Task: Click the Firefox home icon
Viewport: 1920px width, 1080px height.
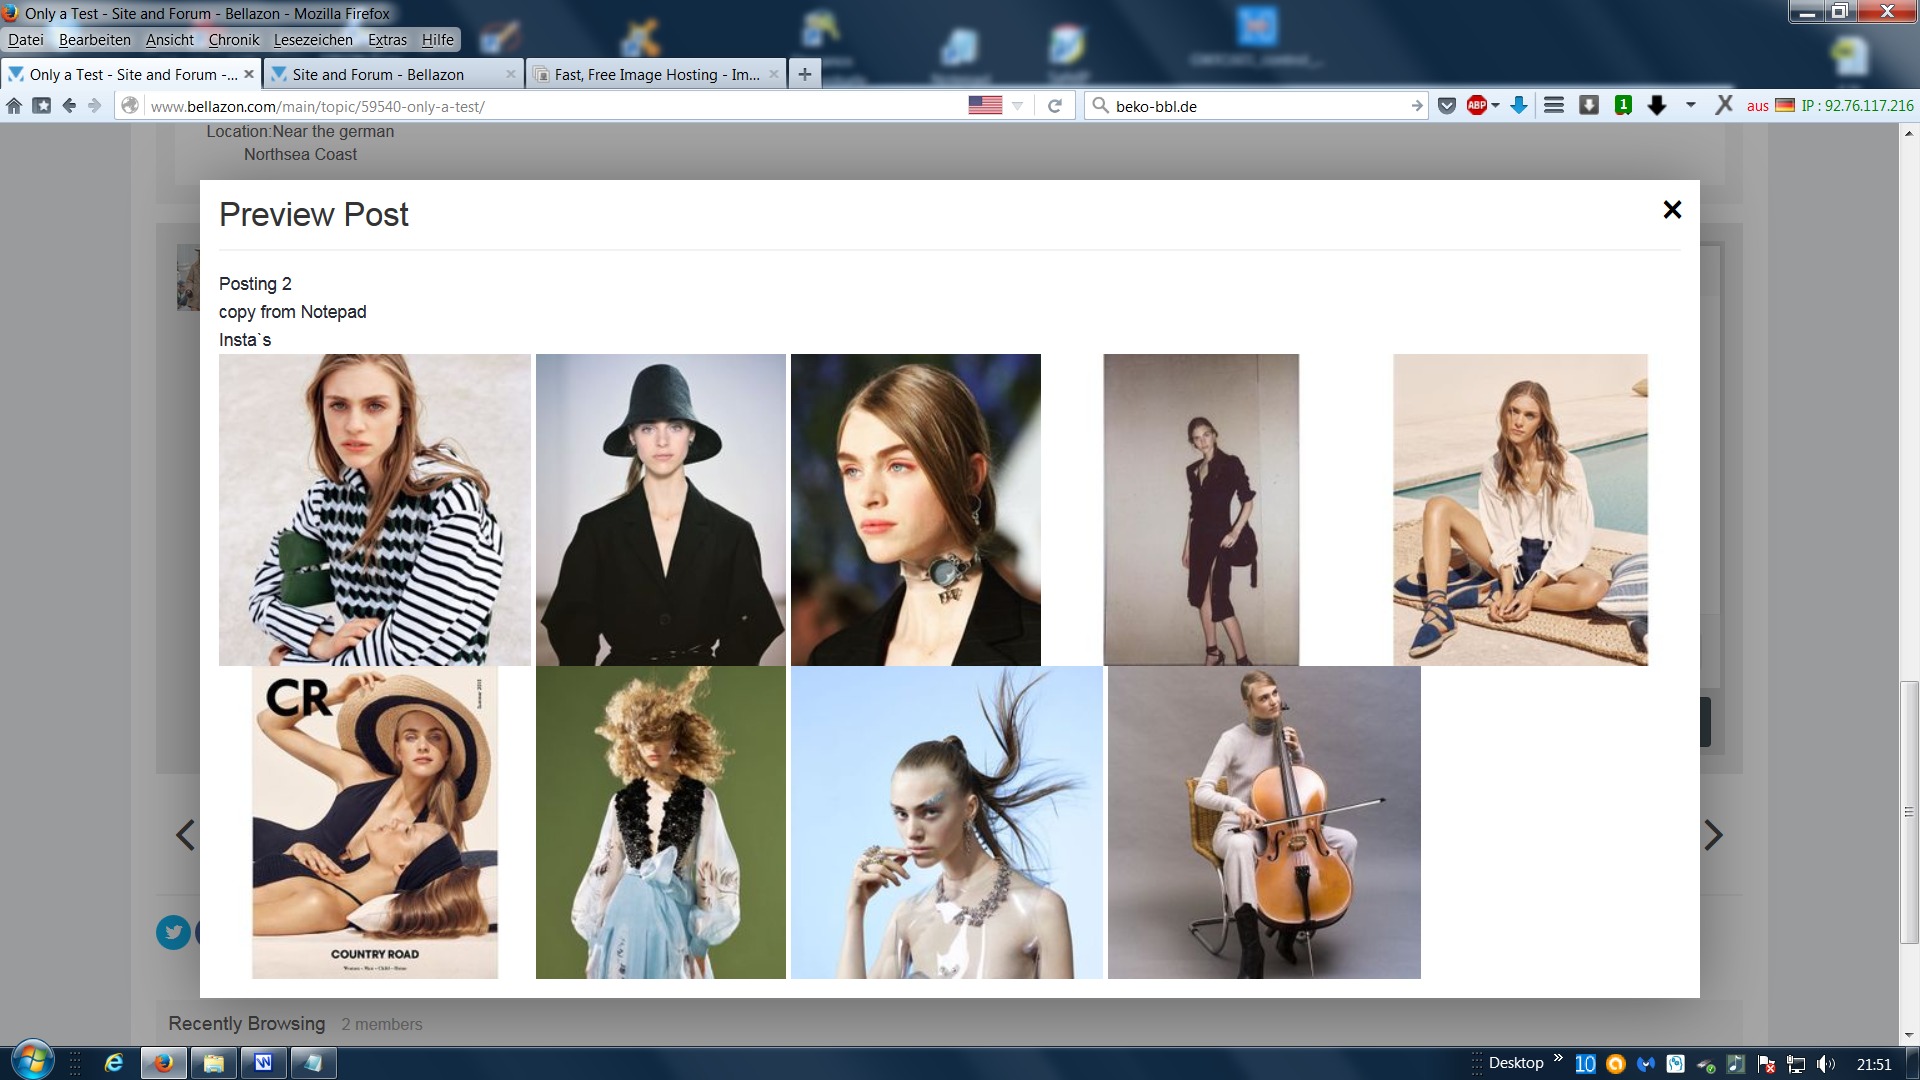Action: pos(14,106)
